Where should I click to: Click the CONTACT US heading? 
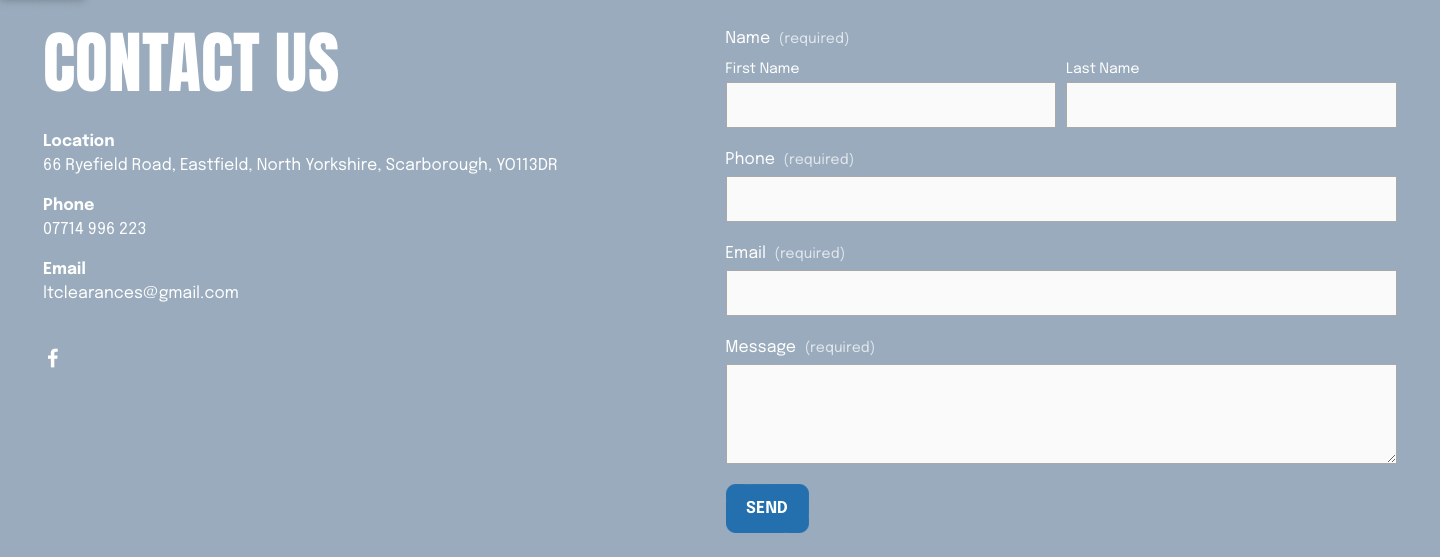pos(191,64)
